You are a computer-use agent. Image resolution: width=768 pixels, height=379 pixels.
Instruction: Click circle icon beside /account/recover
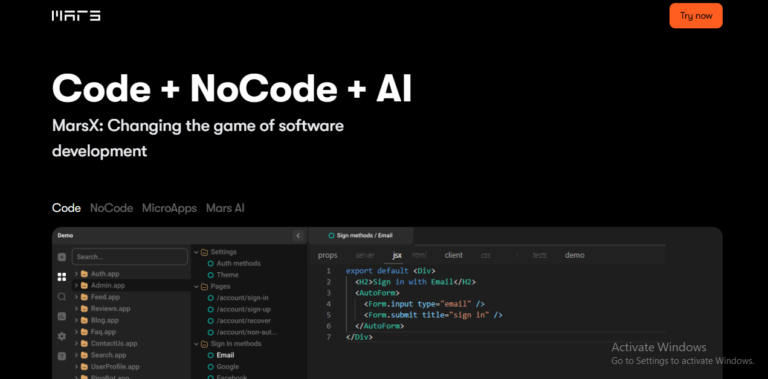coord(211,321)
